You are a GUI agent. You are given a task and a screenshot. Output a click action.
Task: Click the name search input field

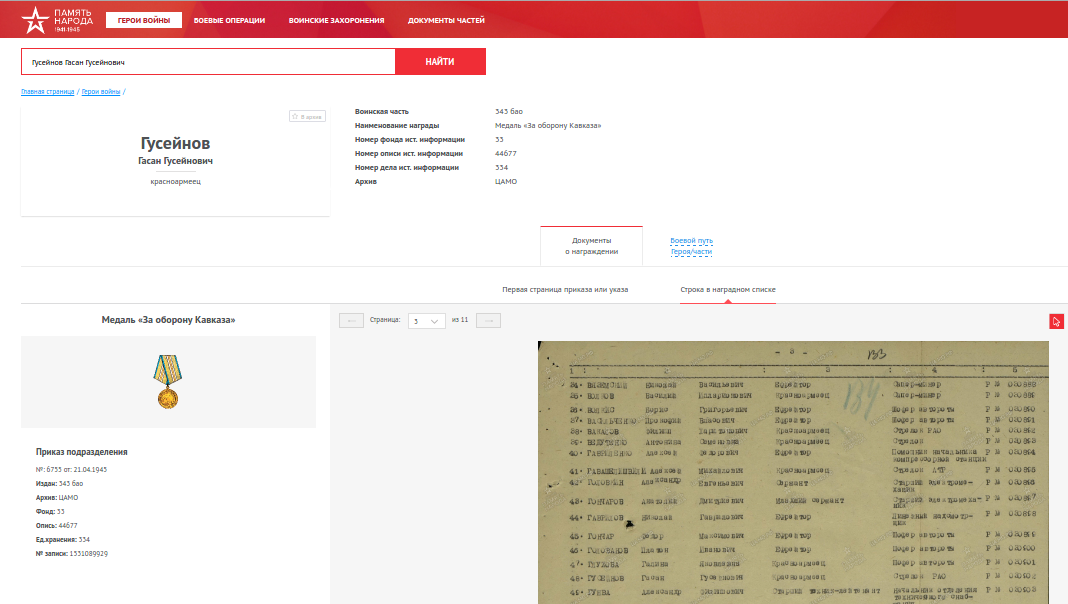208,62
